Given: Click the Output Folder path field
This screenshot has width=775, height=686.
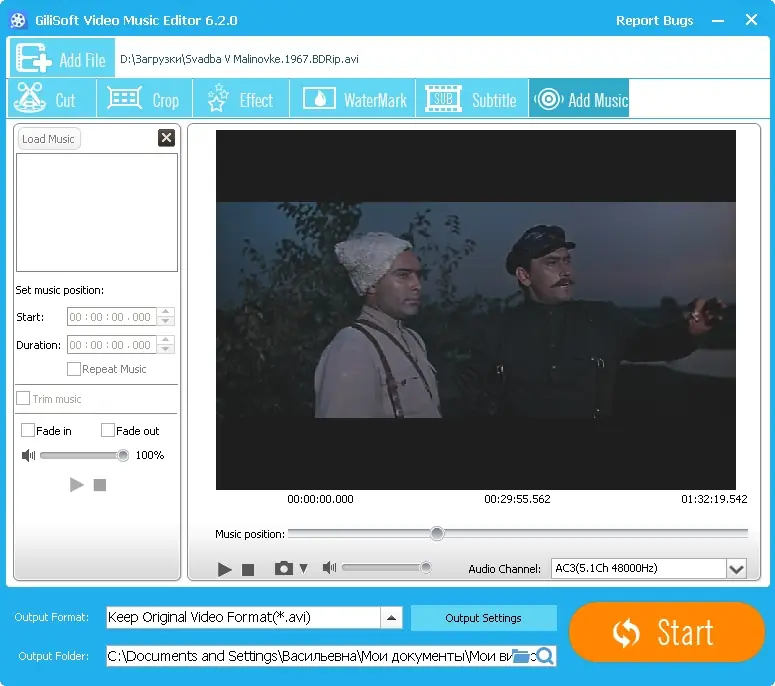Looking at the screenshot, I should click(x=309, y=656).
